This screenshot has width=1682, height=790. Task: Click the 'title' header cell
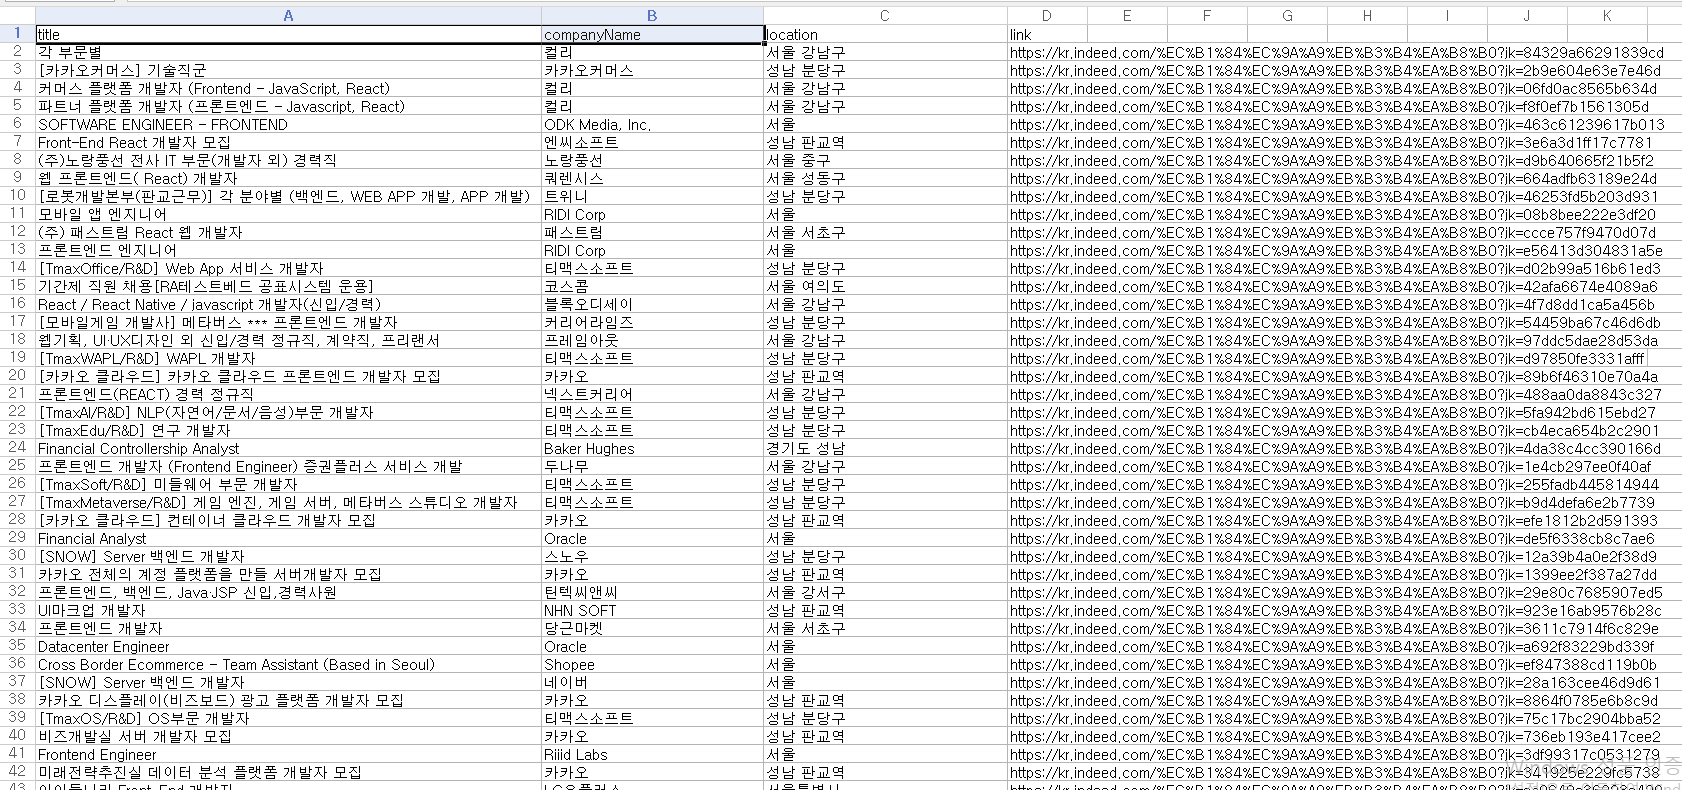288,34
